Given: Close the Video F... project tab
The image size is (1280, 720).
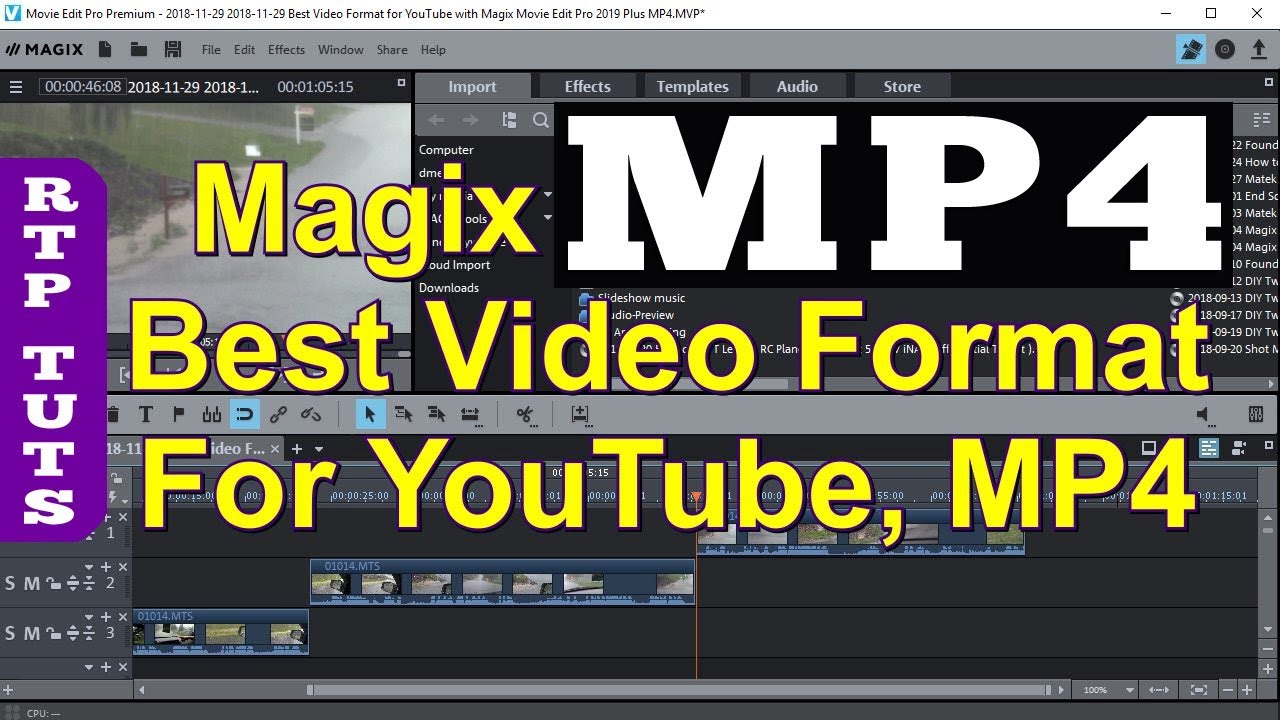Looking at the screenshot, I should coord(273,449).
